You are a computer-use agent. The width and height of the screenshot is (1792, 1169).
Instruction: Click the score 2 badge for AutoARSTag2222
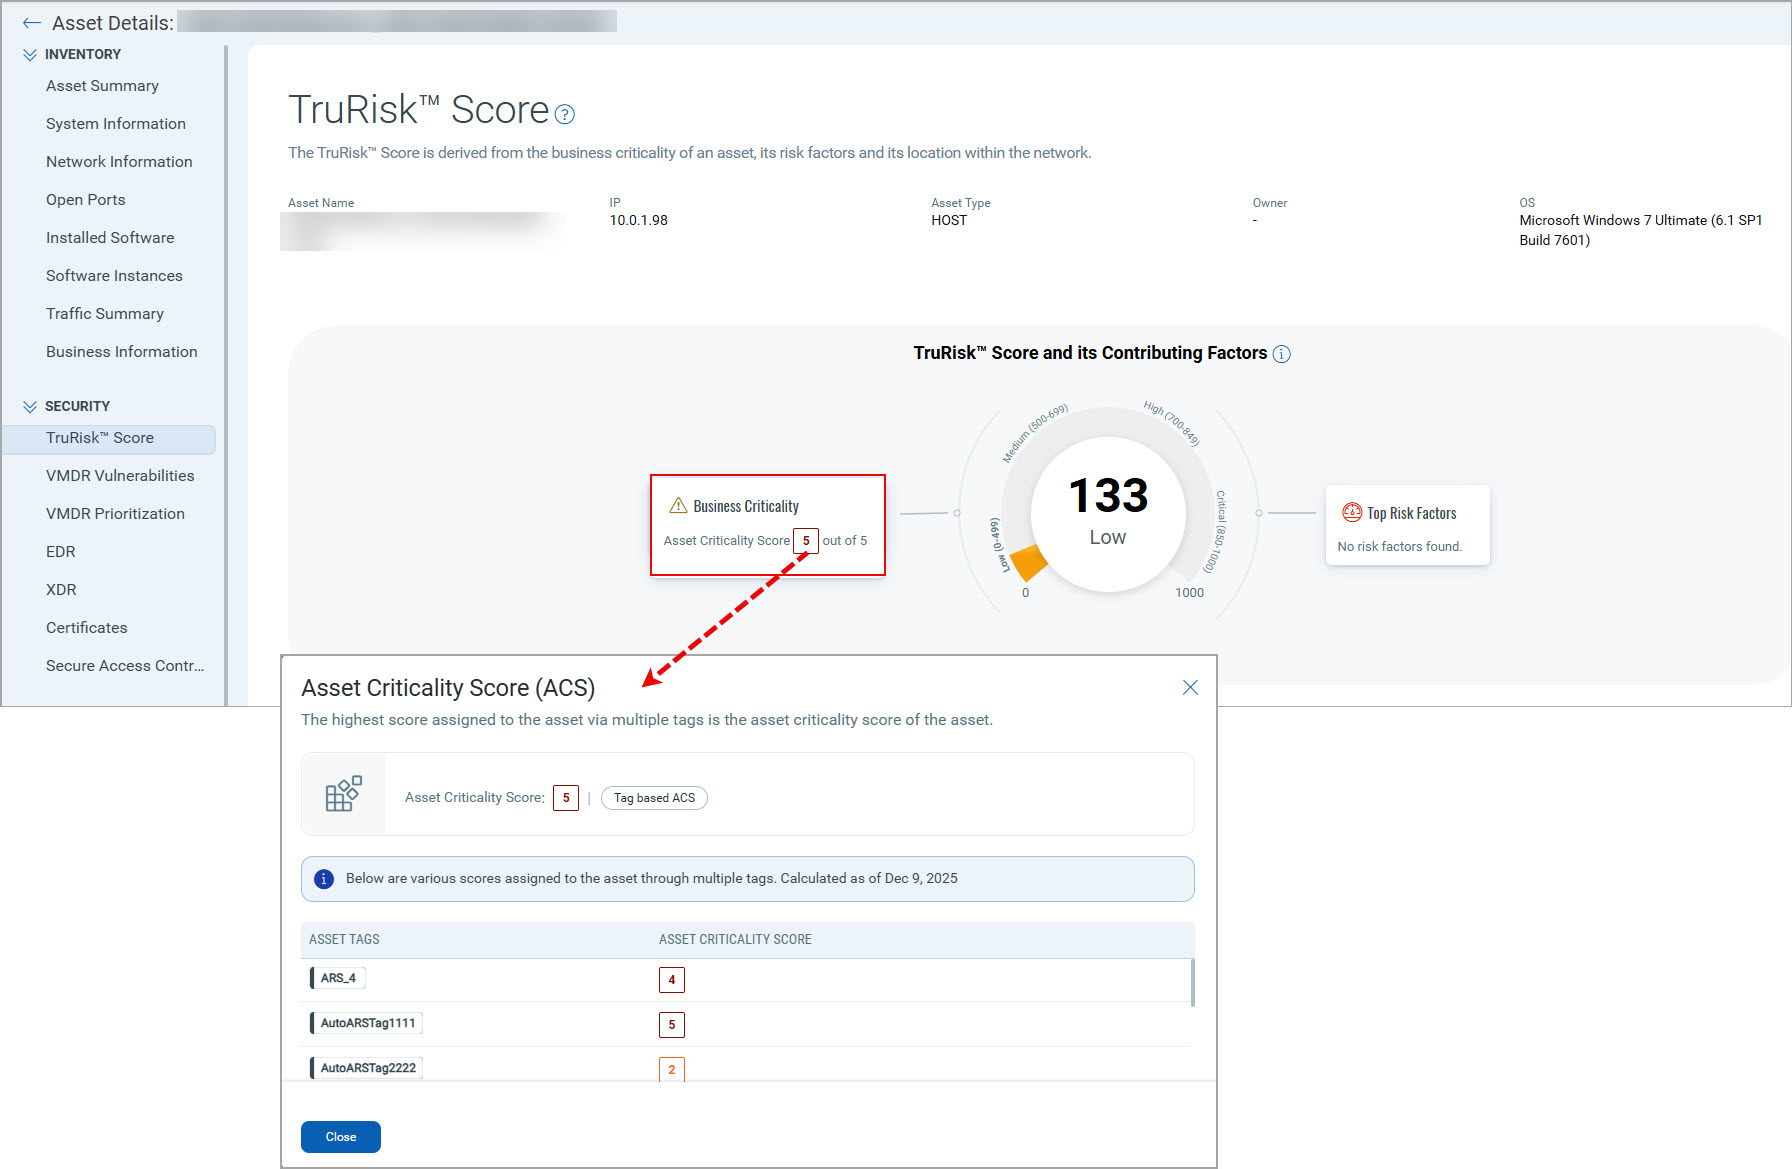[672, 1069]
